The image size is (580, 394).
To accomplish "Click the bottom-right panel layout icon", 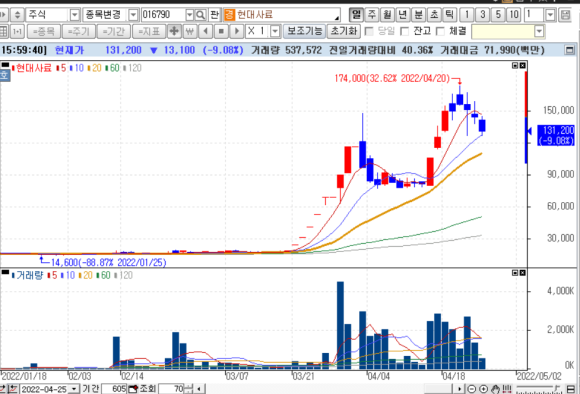I will 571,389.
